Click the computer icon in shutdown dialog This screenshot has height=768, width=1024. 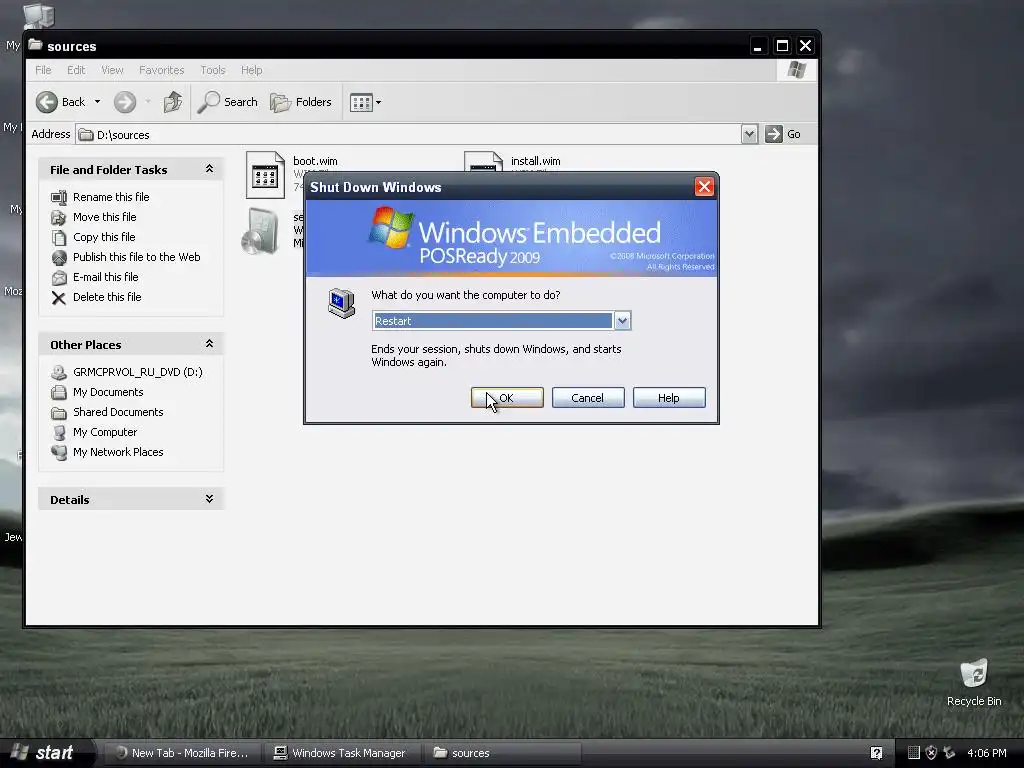342,303
